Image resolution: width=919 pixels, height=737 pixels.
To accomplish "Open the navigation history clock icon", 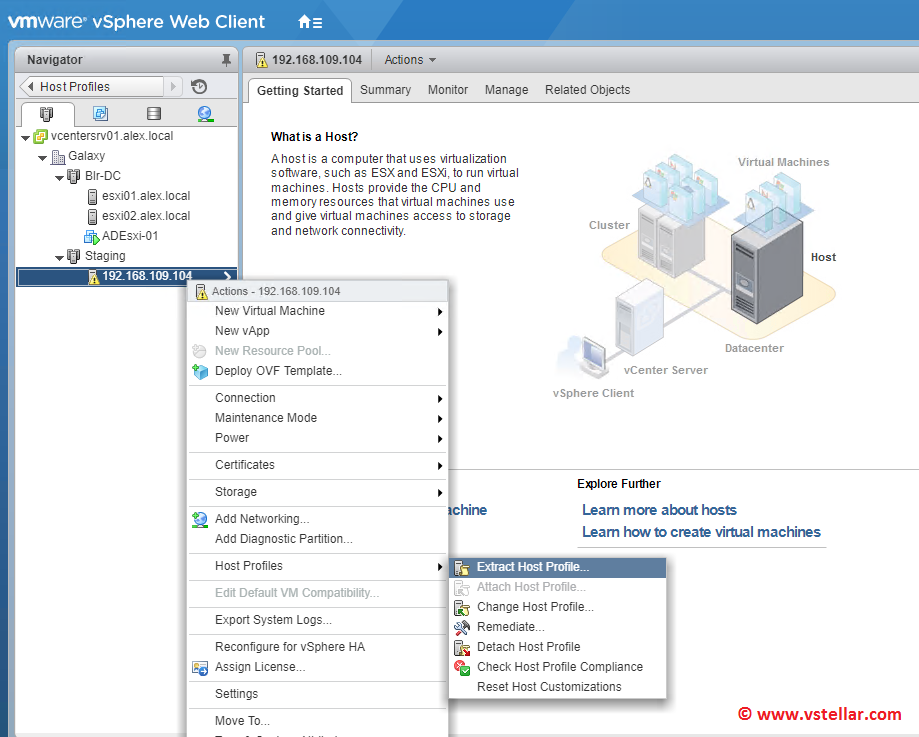I will [x=199, y=87].
